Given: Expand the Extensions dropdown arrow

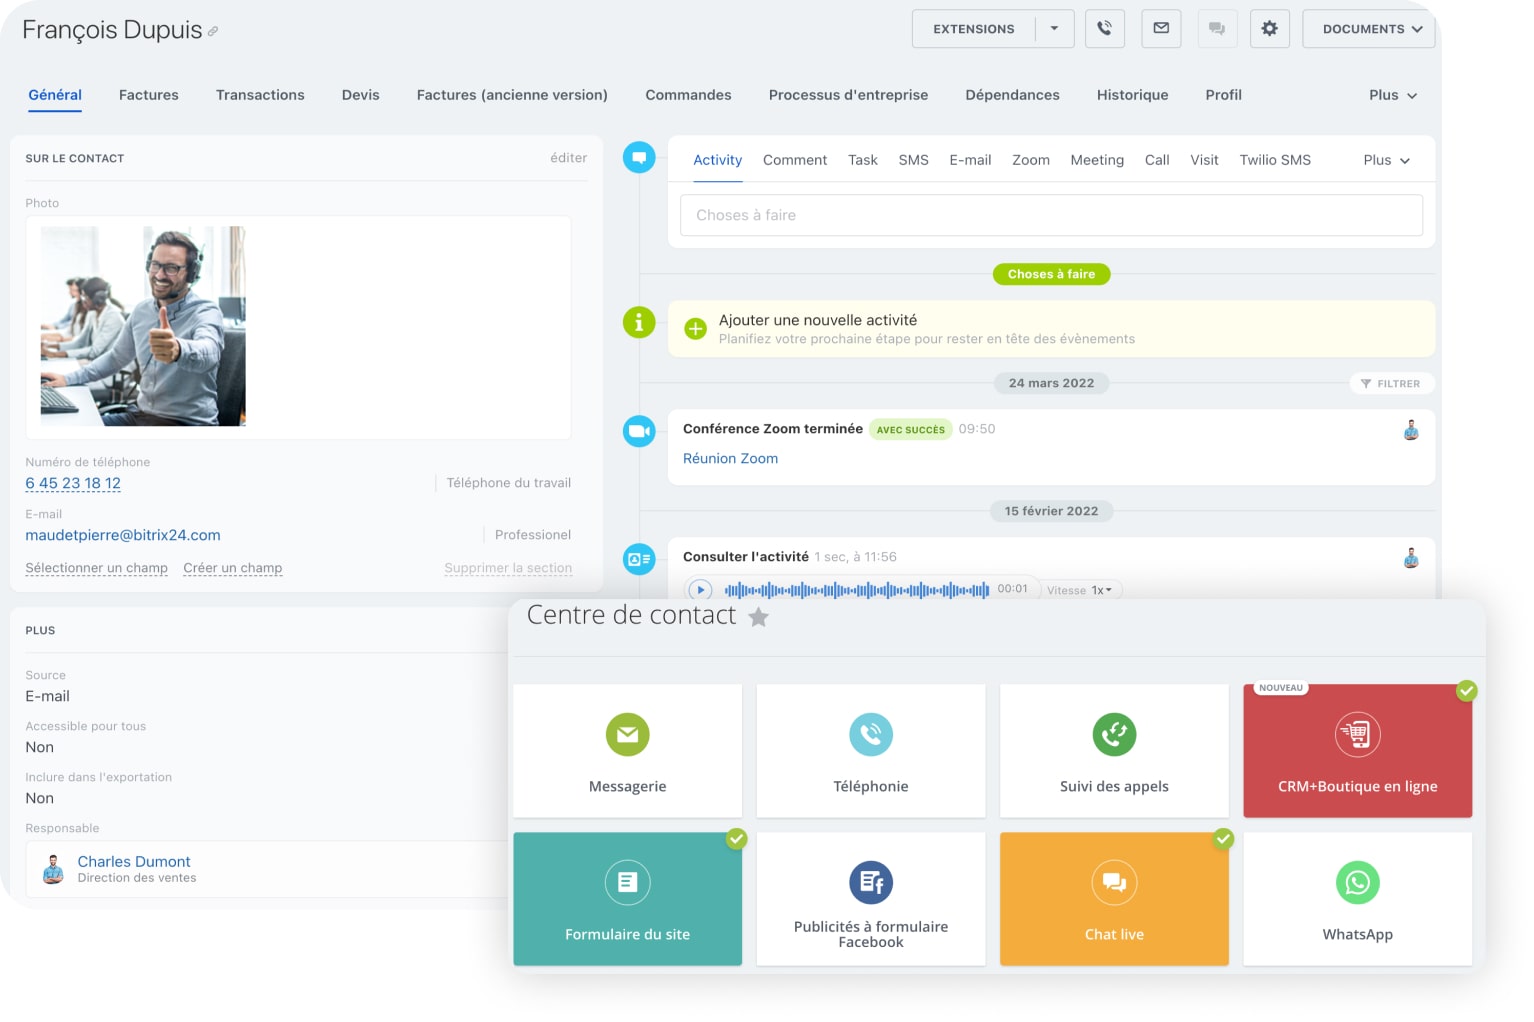Looking at the screenshot, I should (1054, 29).
